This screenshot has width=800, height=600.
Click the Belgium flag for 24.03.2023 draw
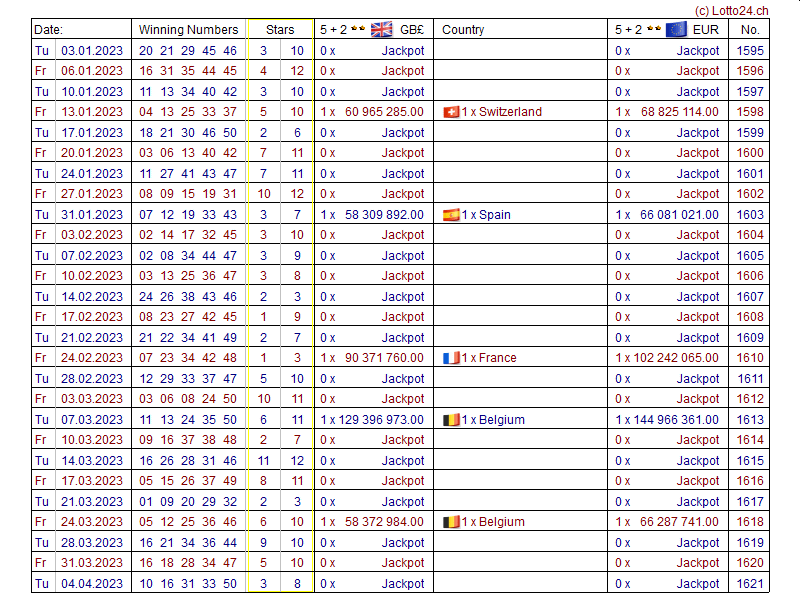point(451,522)
